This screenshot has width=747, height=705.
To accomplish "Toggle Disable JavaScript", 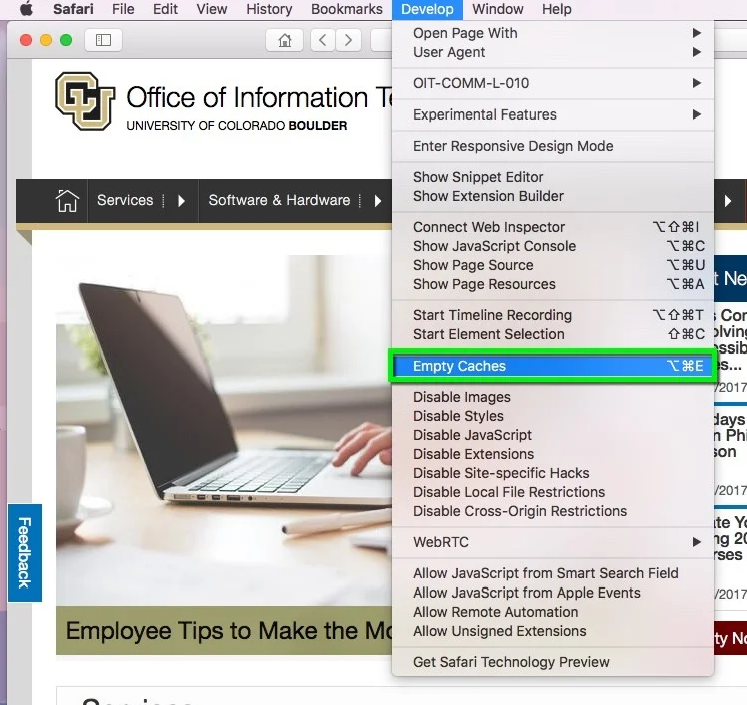I will [553, 435].
